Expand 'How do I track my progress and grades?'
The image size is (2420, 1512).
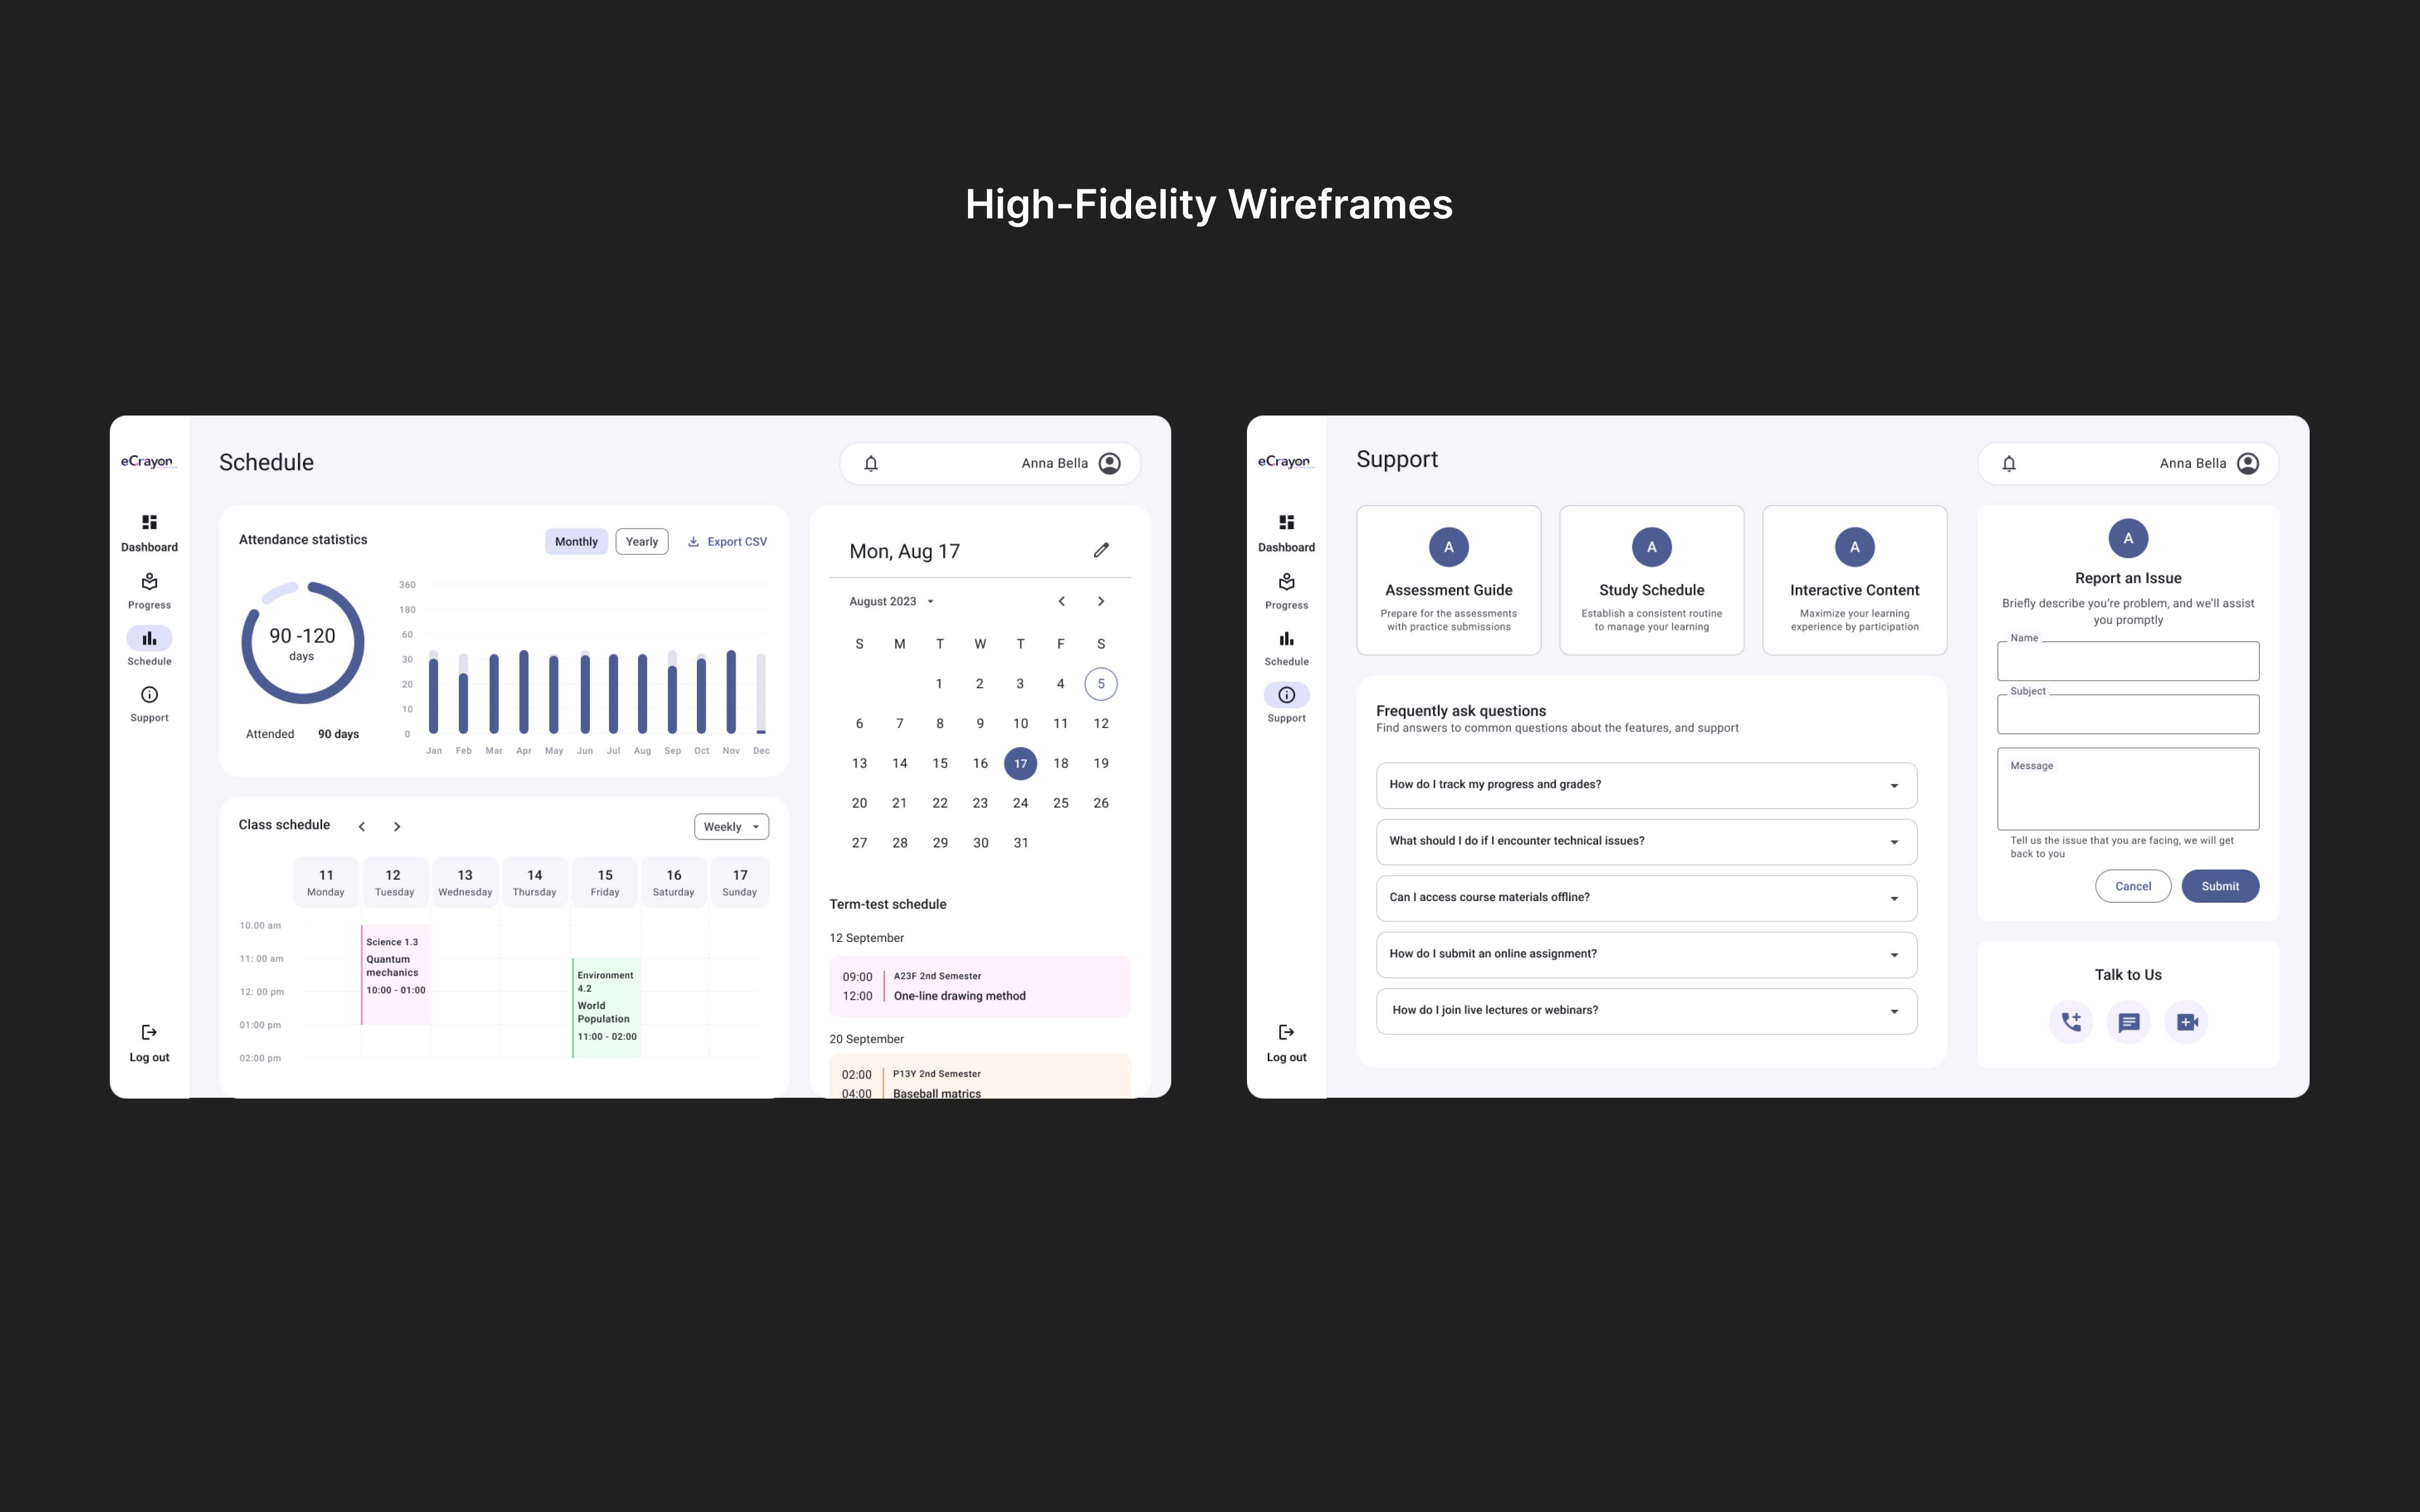coord(1646,785)
